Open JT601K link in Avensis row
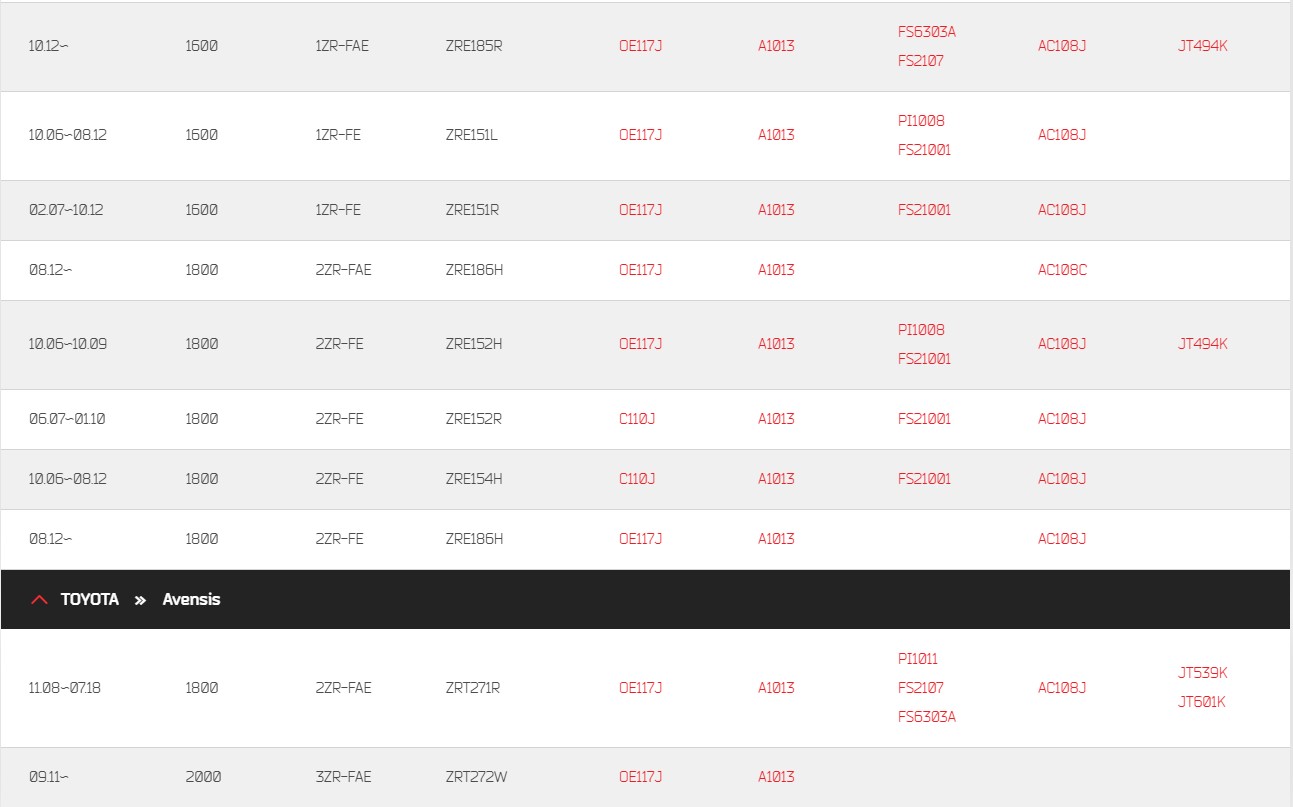The height and width of the screenshot is (807, 1293). [1202, 702]
